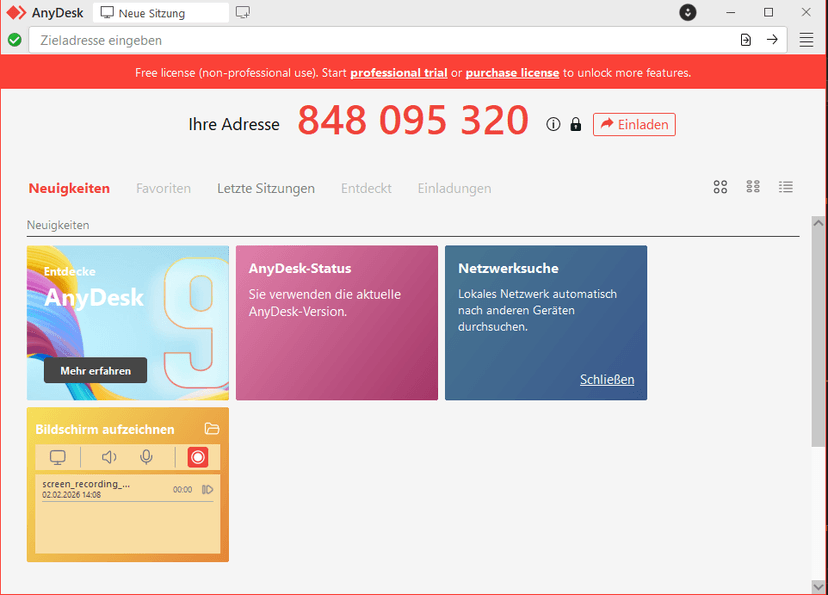Click the info icon next to your address
Viewport: 828px width, 595px height.
pos(552,124)
